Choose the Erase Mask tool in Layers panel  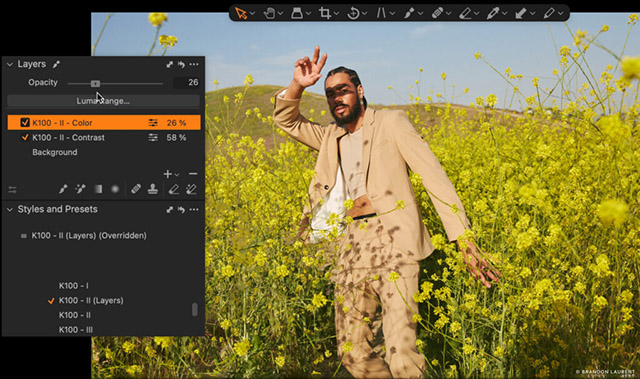point(174,189)
